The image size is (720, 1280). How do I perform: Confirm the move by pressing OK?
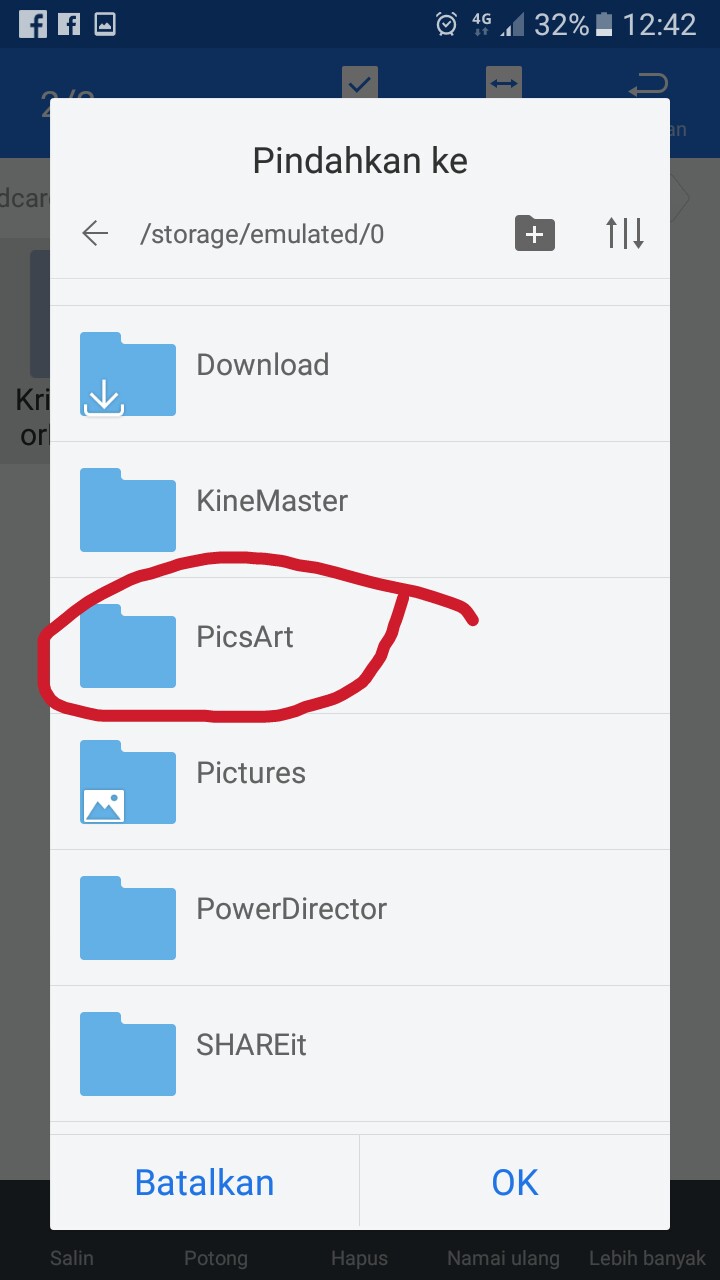point(514,1181)
